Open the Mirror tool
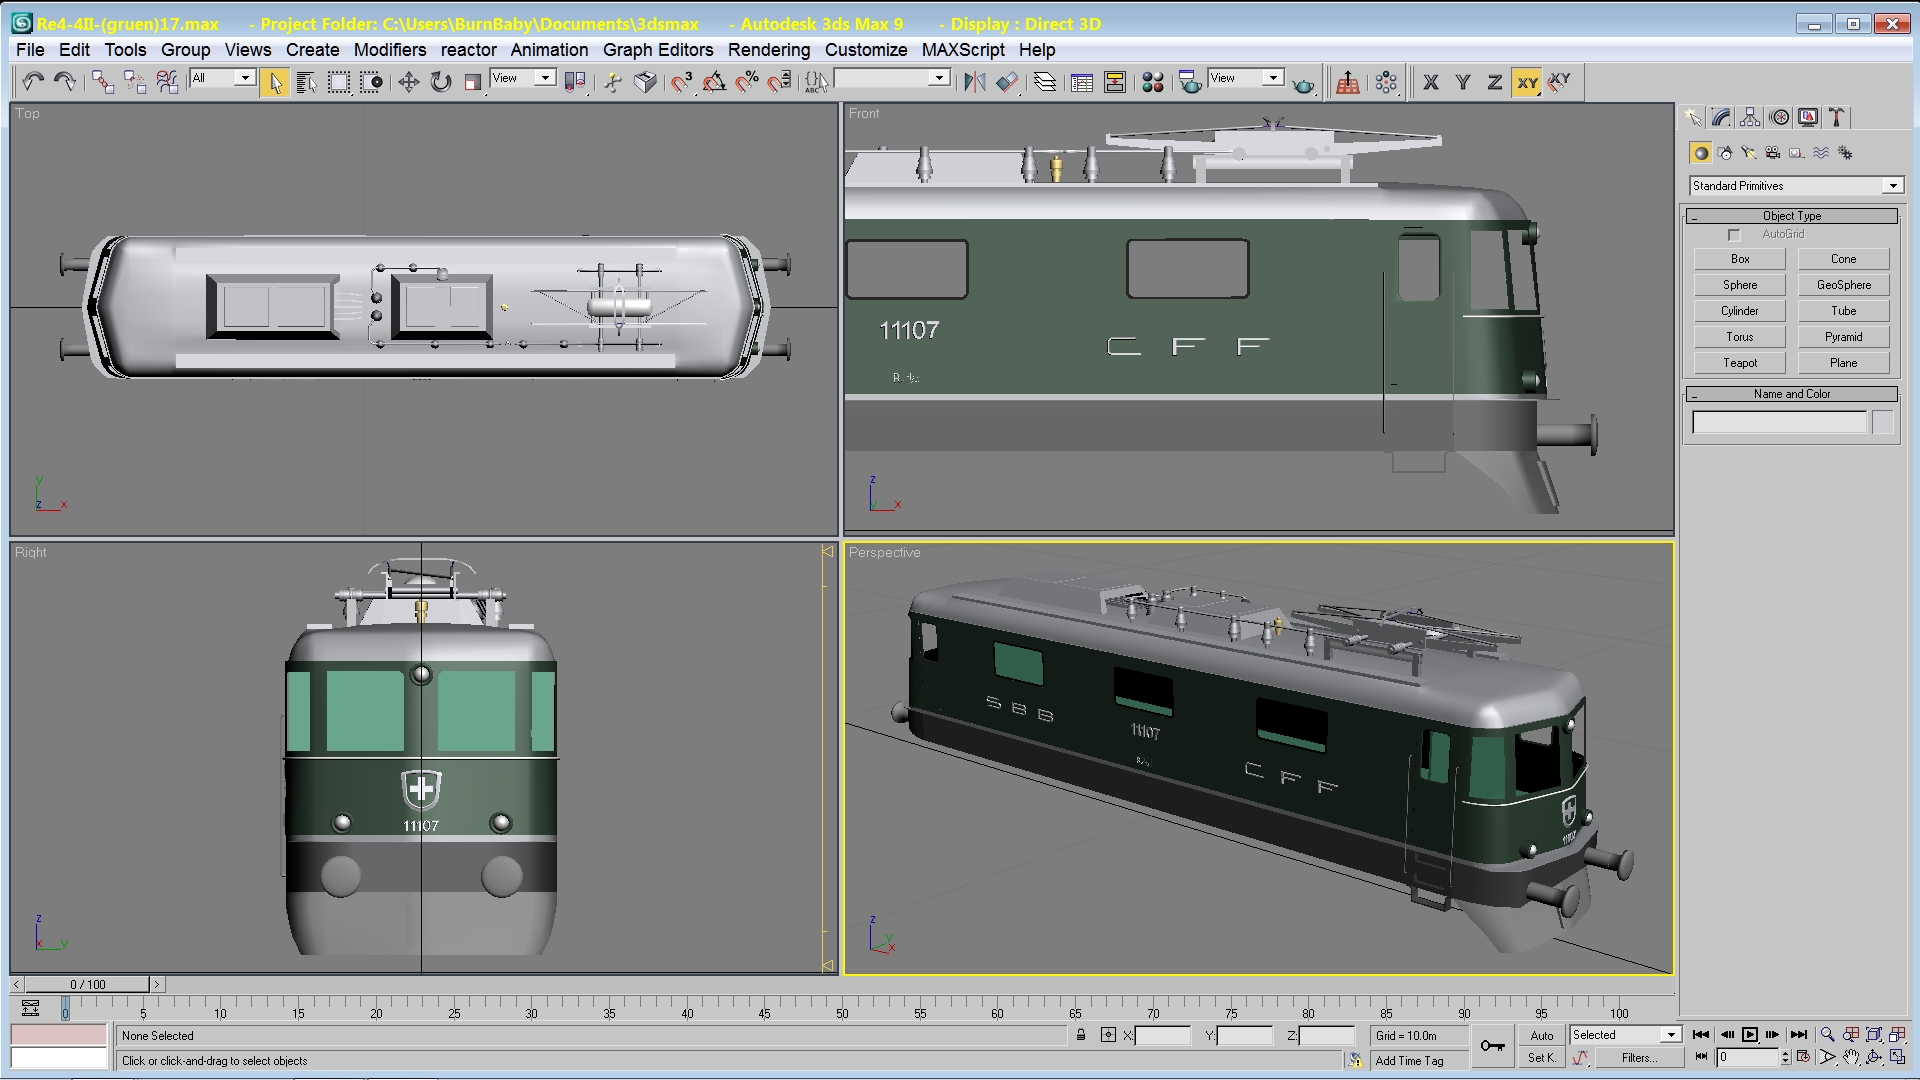This screenshot has height=1080, width=1920. [x=974, y=82]
